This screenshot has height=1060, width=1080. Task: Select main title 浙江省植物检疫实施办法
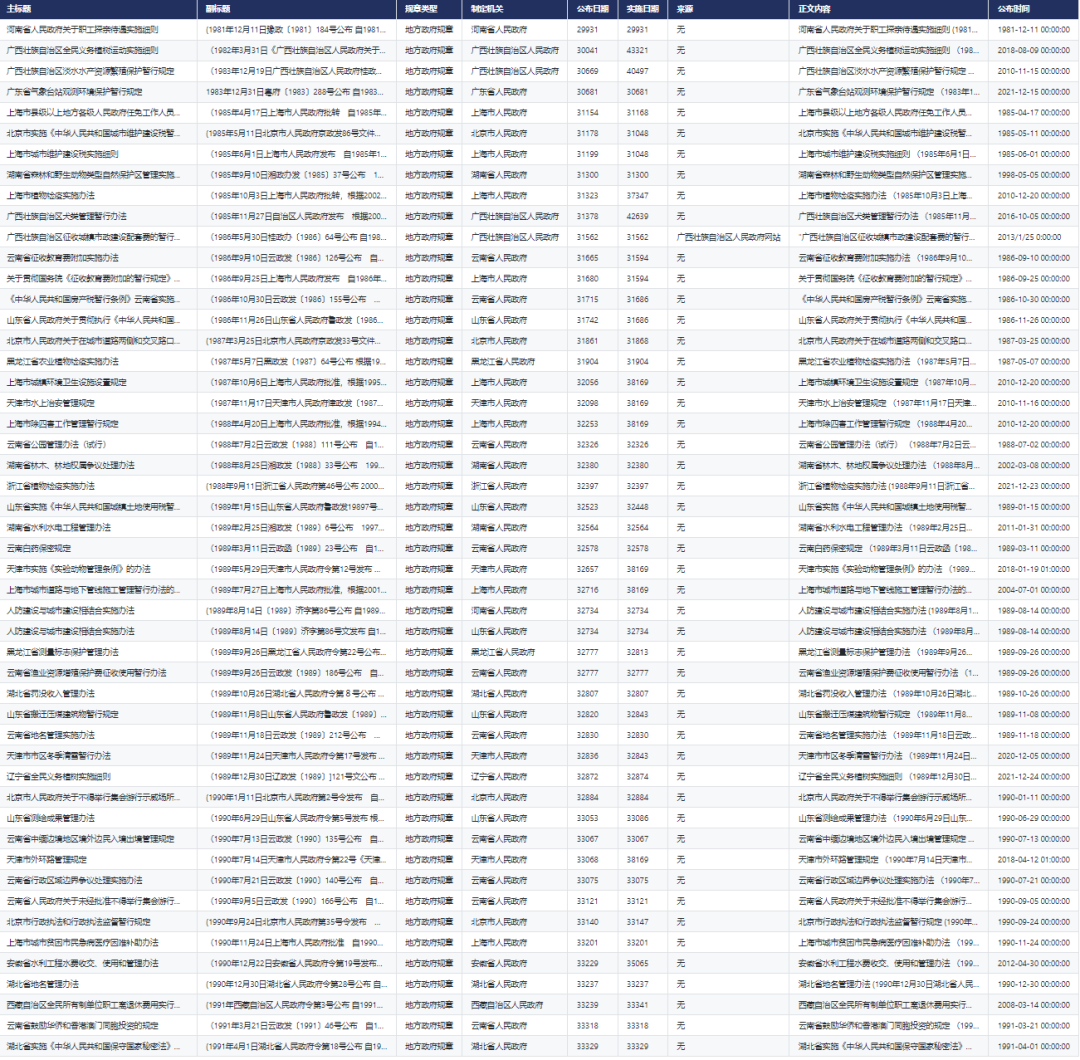(x=51, y=486)
